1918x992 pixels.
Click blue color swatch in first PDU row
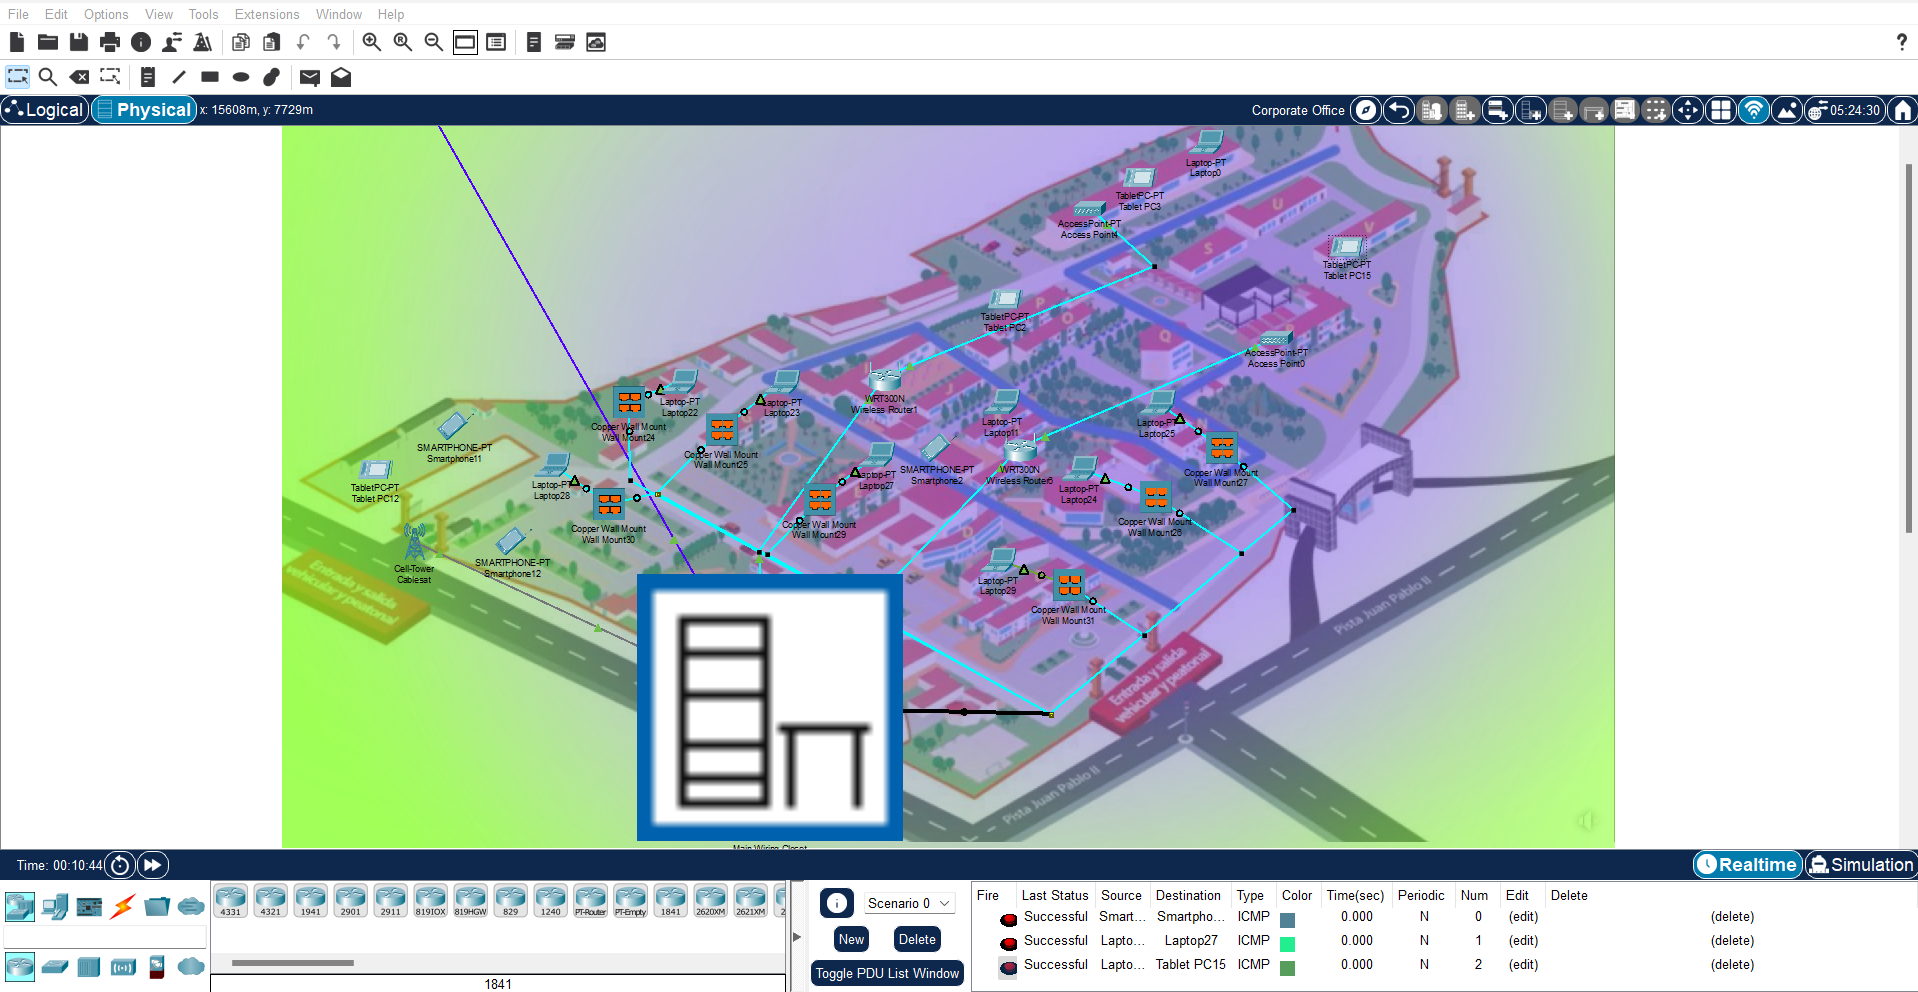pyautogui.click(x=1288, y=918)
